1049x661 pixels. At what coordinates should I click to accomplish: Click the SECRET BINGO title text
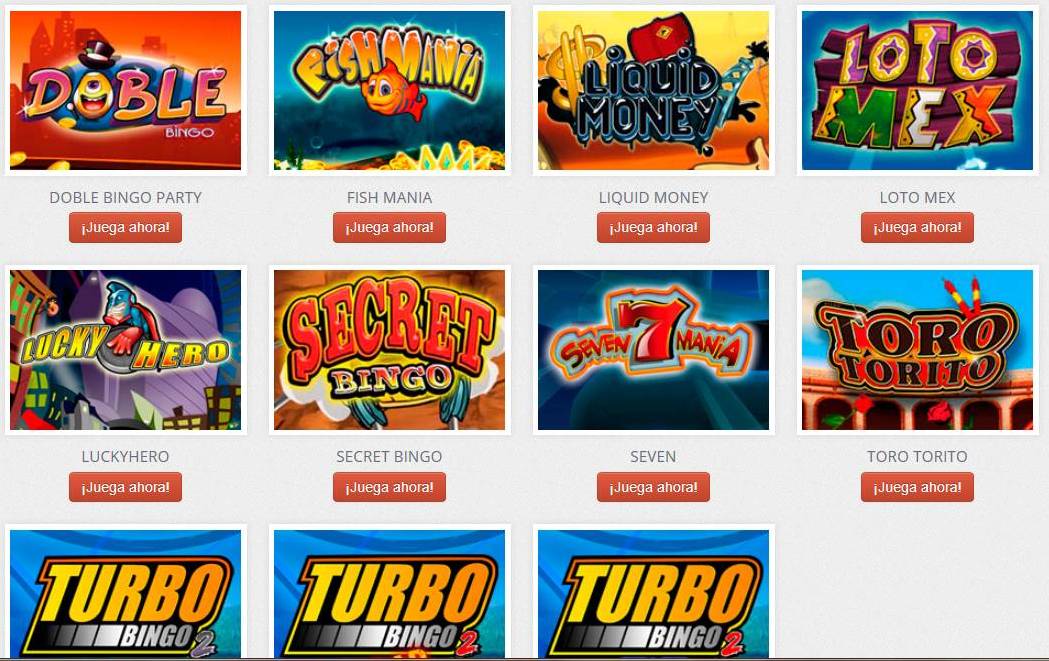pyautogui.click(x=389, y=456)
